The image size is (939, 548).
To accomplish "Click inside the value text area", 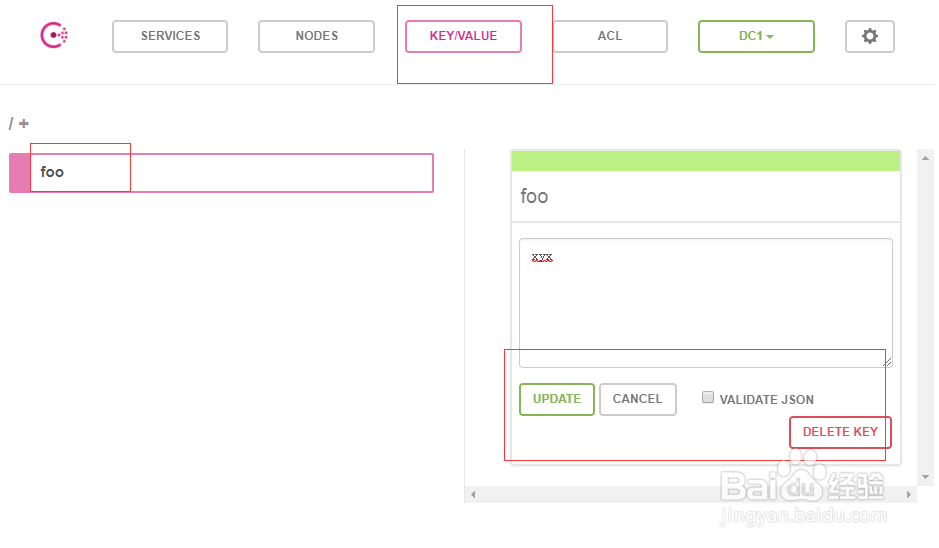I will coord(705,302).
